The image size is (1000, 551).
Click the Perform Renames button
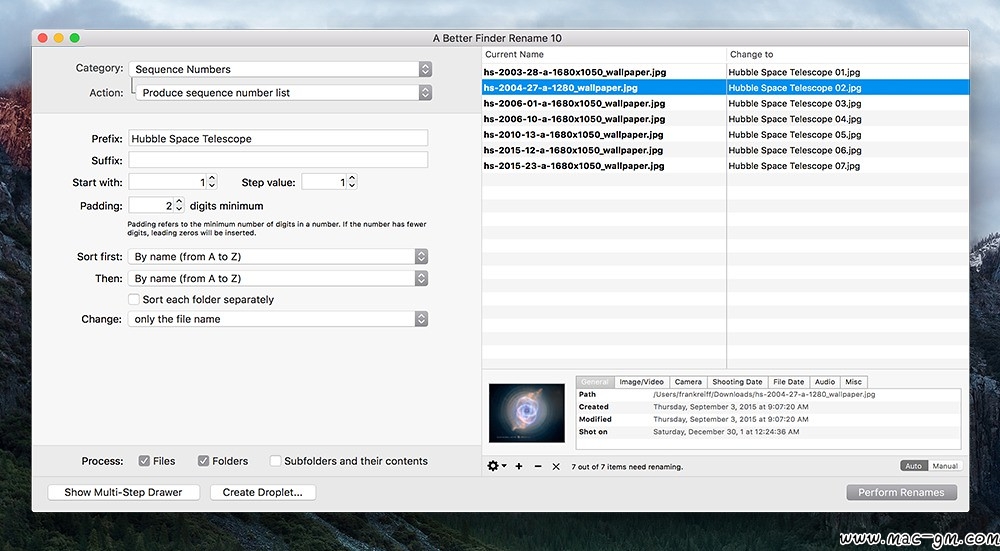click(x=901, y=492)
